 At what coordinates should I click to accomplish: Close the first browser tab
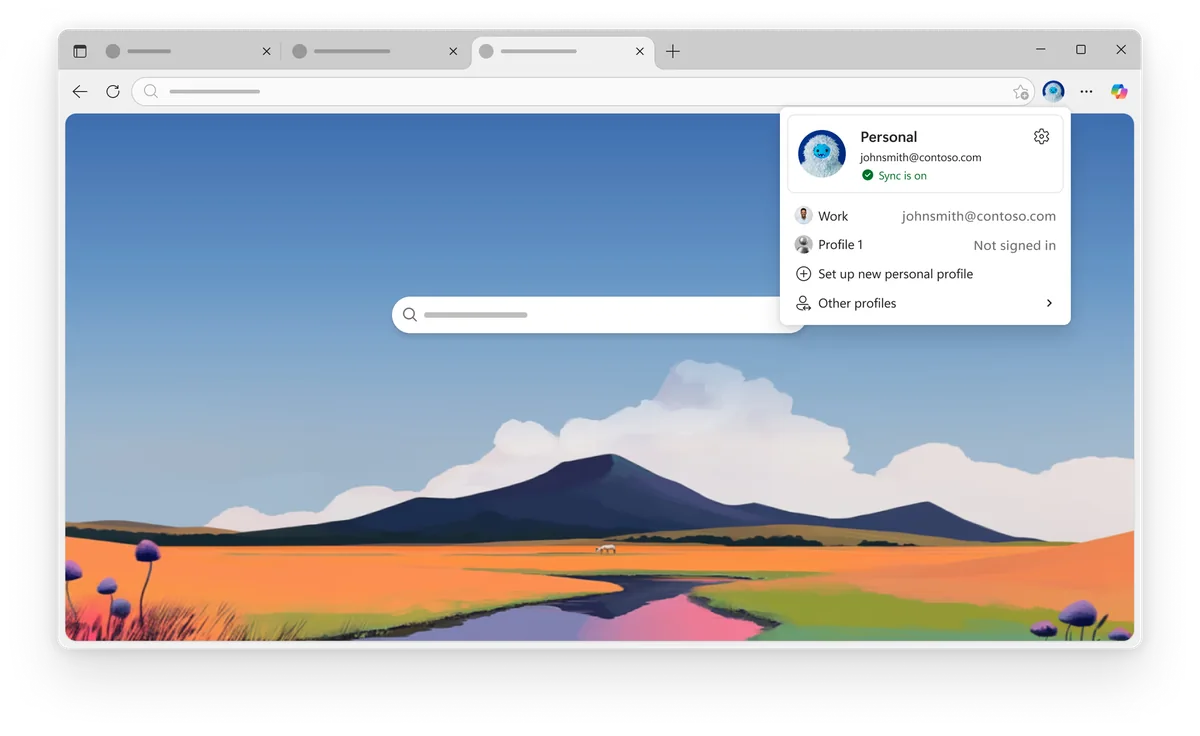click(x=265, y=51)
